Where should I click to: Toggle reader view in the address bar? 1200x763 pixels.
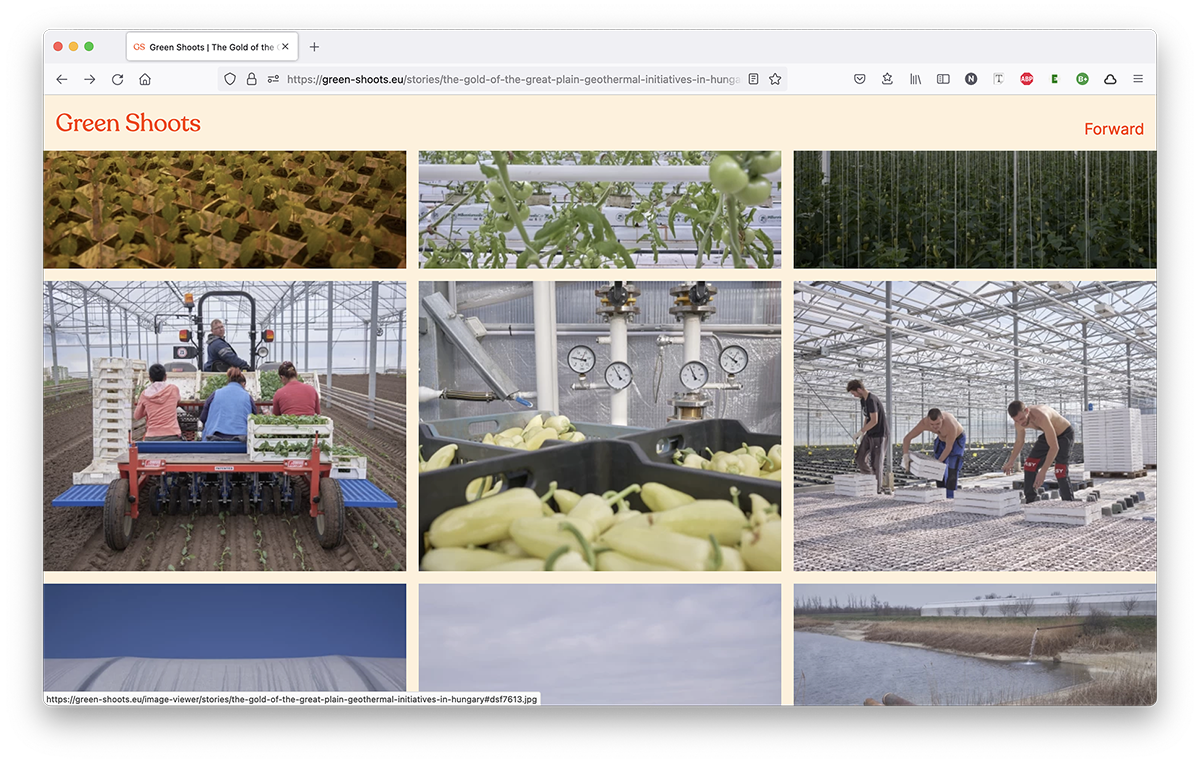pos(753,79)
